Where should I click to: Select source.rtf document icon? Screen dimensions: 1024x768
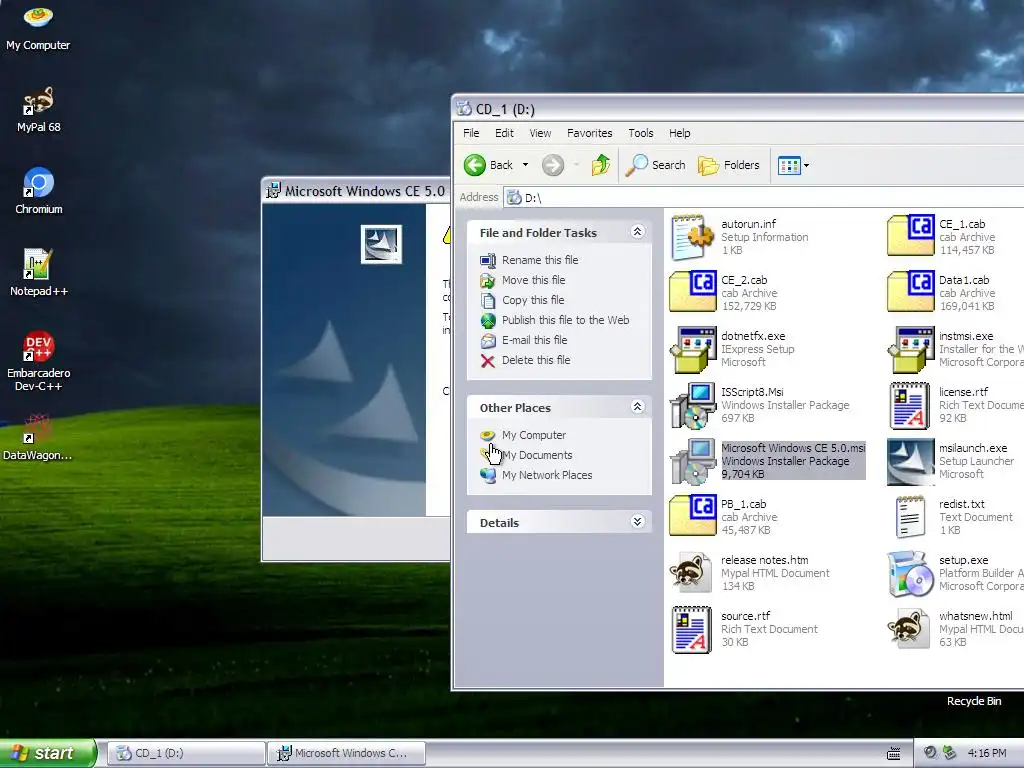point(692,629)
